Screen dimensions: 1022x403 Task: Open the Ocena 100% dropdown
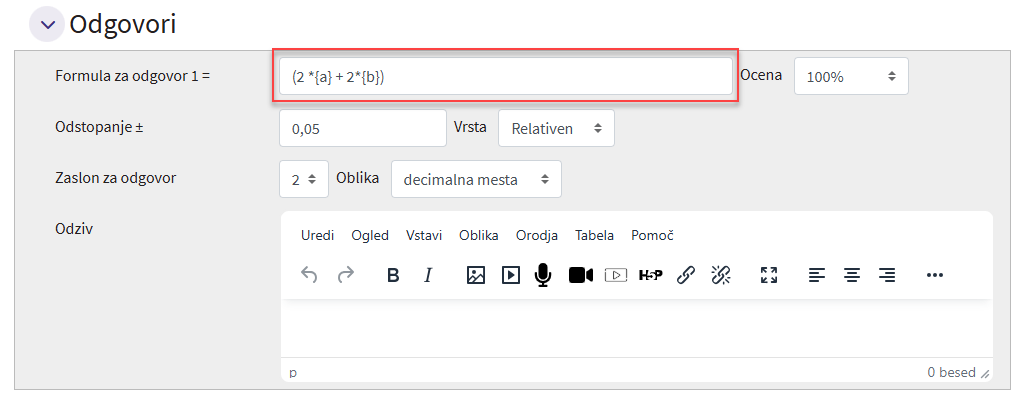click(x=850, y=76)
